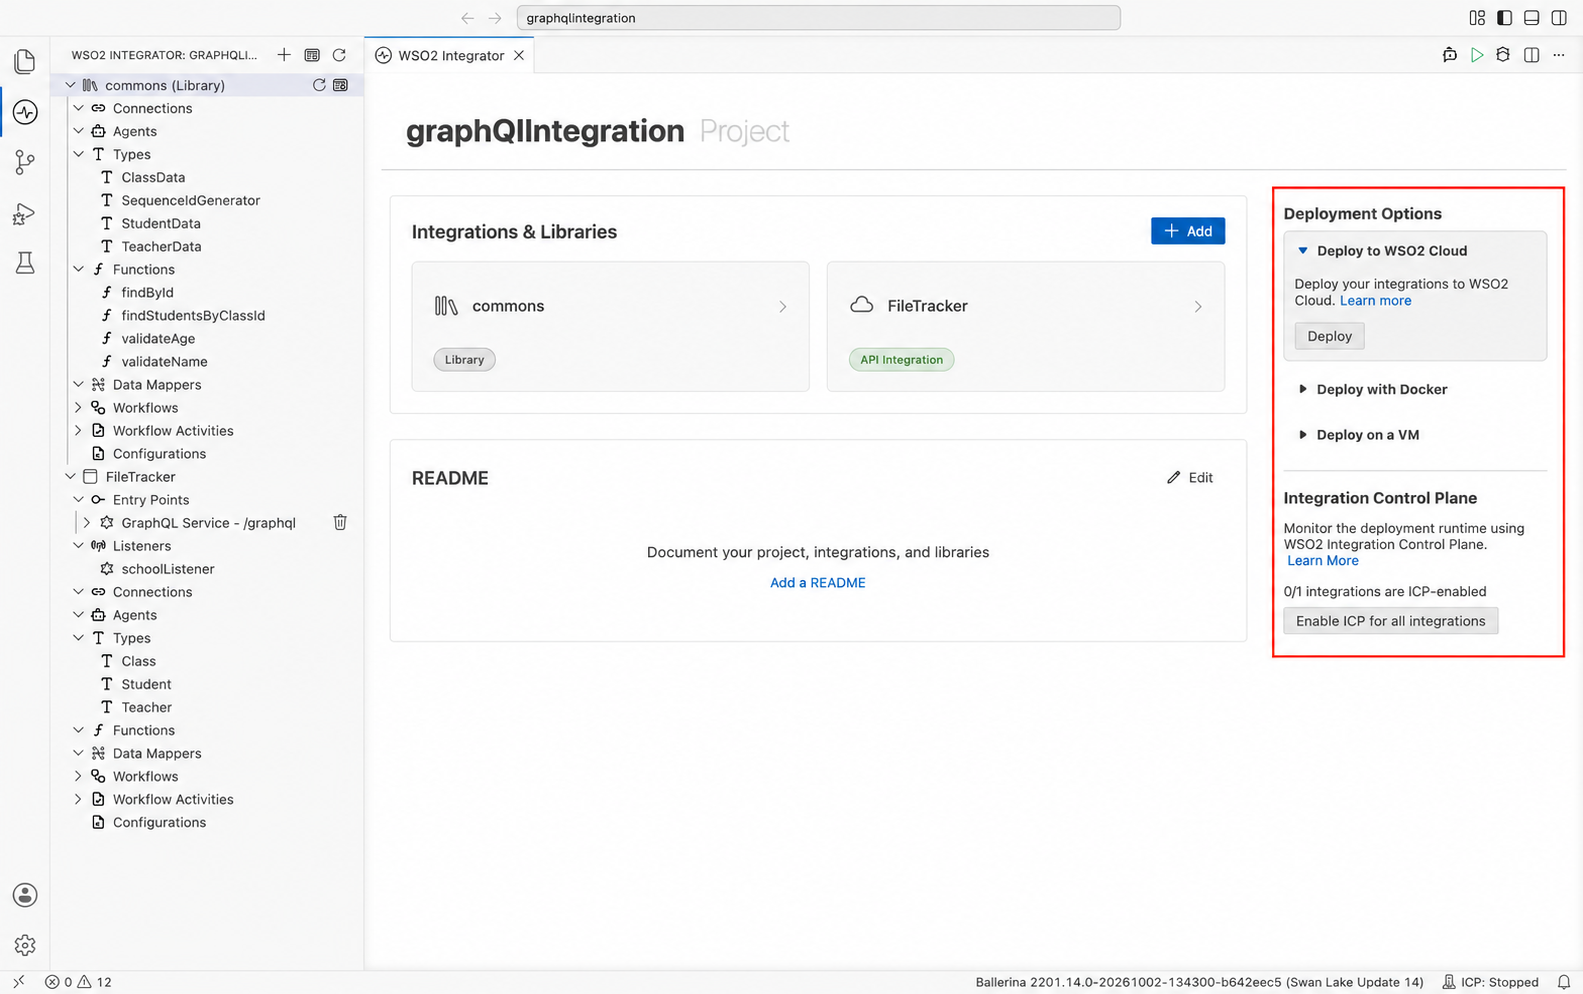This screenshot has height=994, width=1583.
Task: Edit the README section
Action: (1190, 478)
